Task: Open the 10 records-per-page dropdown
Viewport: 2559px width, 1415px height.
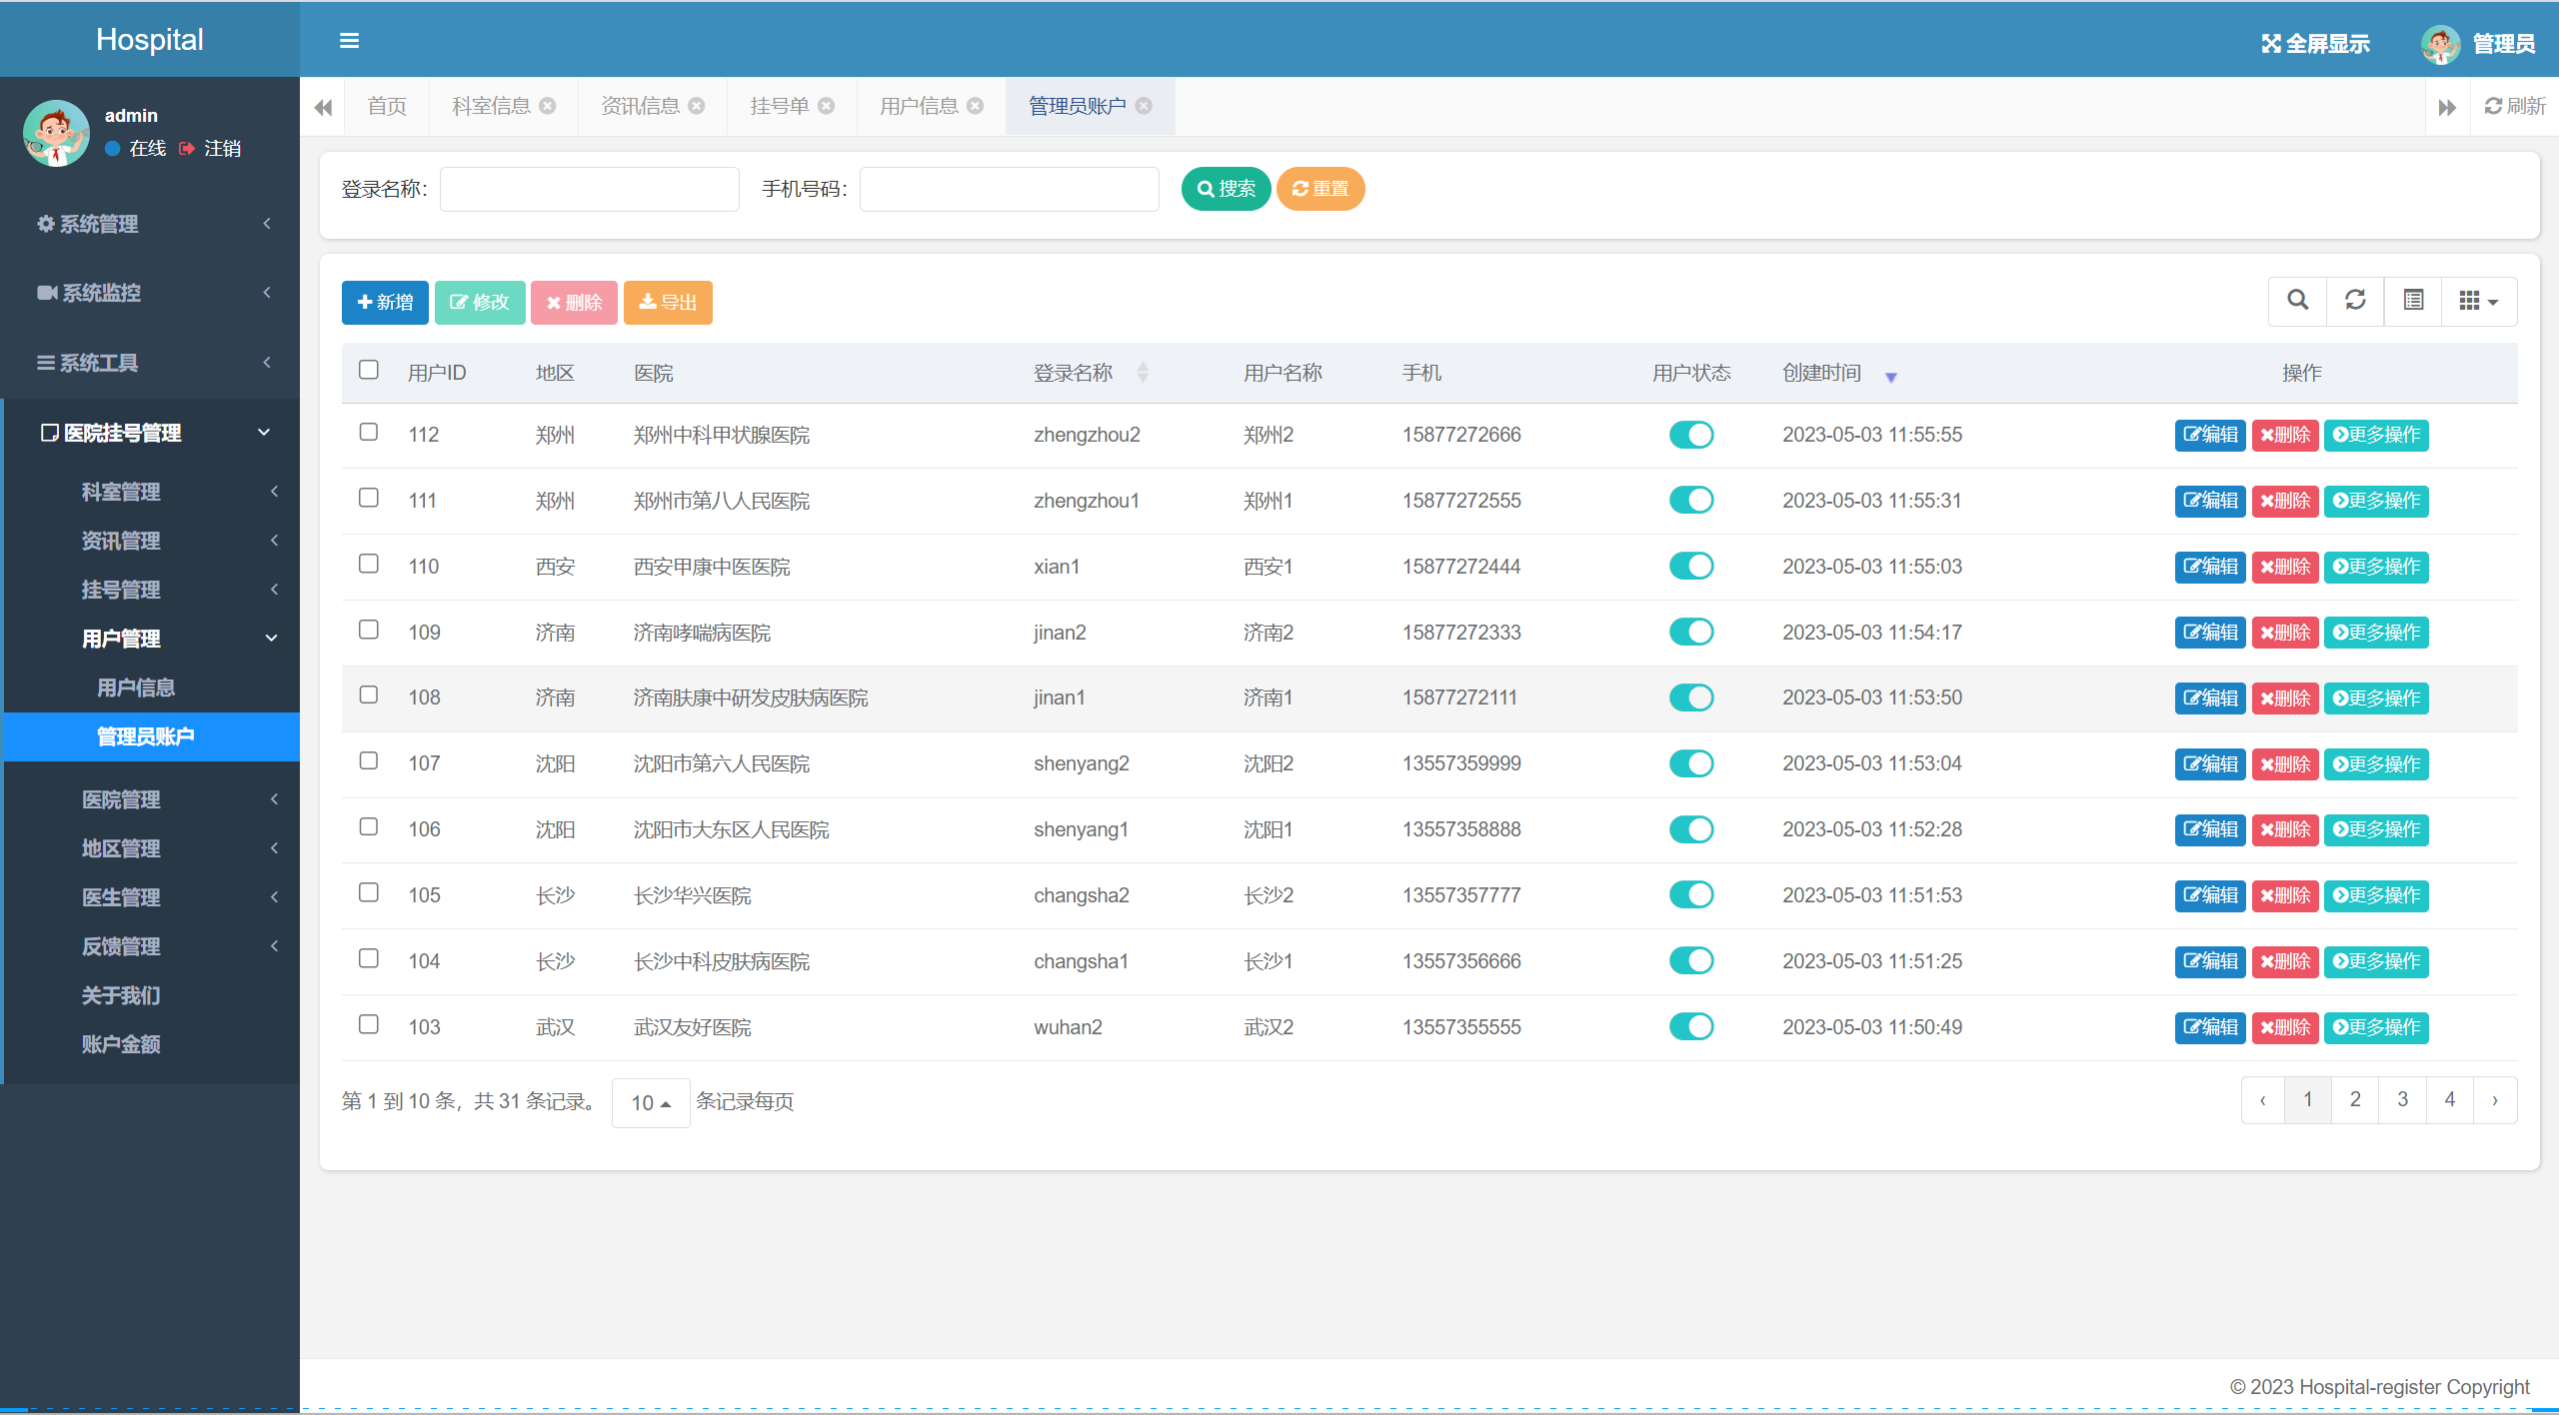Action: click(x=650, y=1102)
